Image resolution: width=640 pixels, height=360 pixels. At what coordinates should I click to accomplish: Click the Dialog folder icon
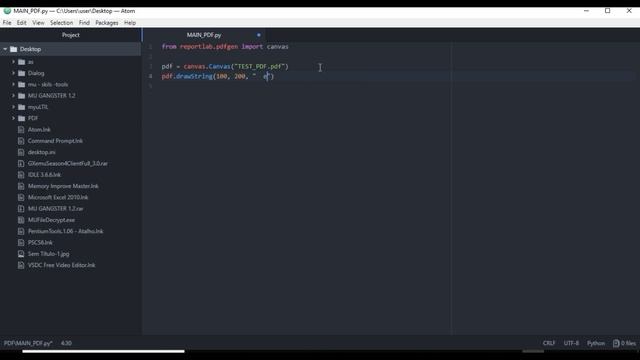22,73
